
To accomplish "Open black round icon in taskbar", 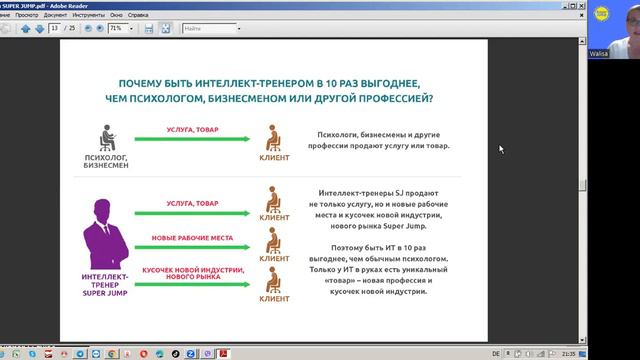I will click(176, 354).
